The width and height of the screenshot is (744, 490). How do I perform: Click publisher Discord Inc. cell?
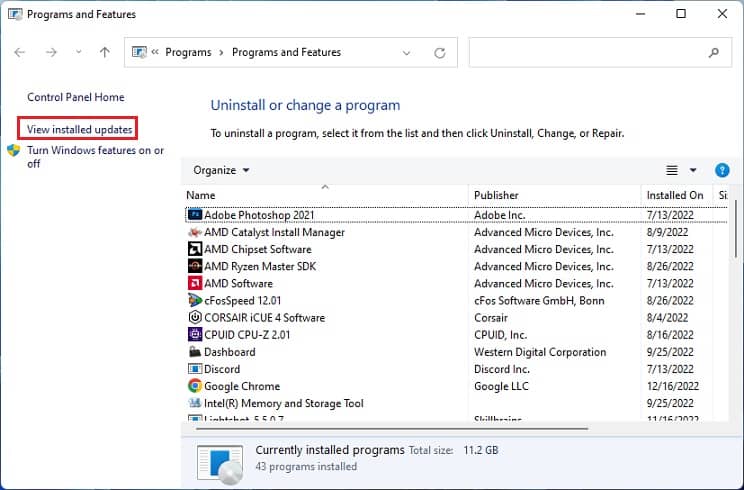(x=502, y=369)
